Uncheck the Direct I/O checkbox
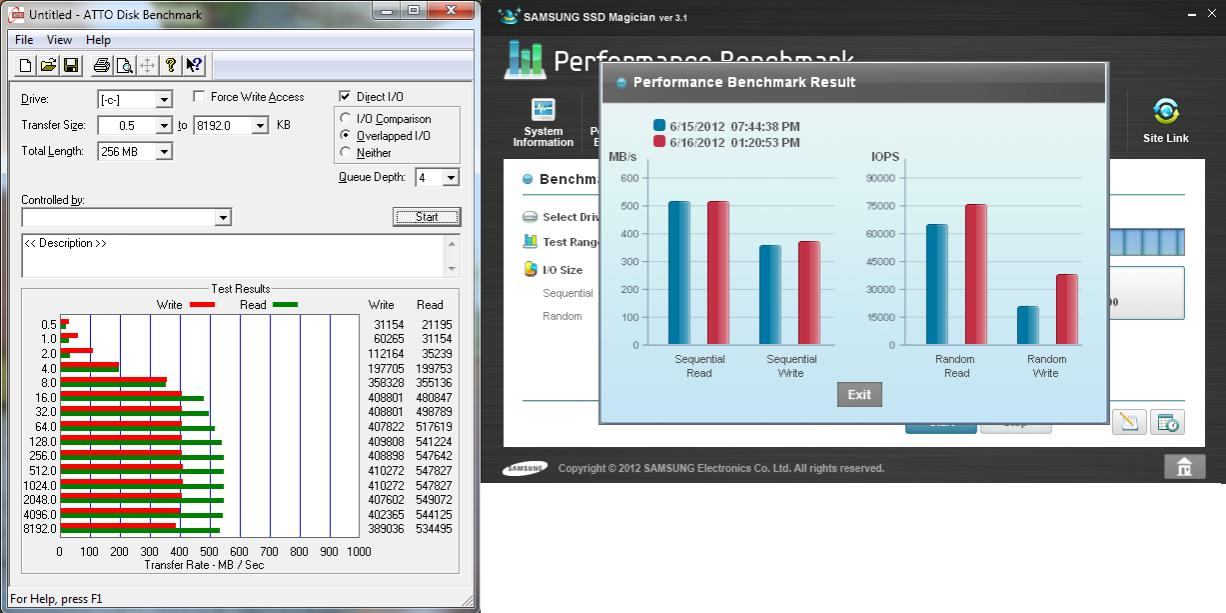The height and width of the screenshot is (613, 1226). click(x=345, y=96)
